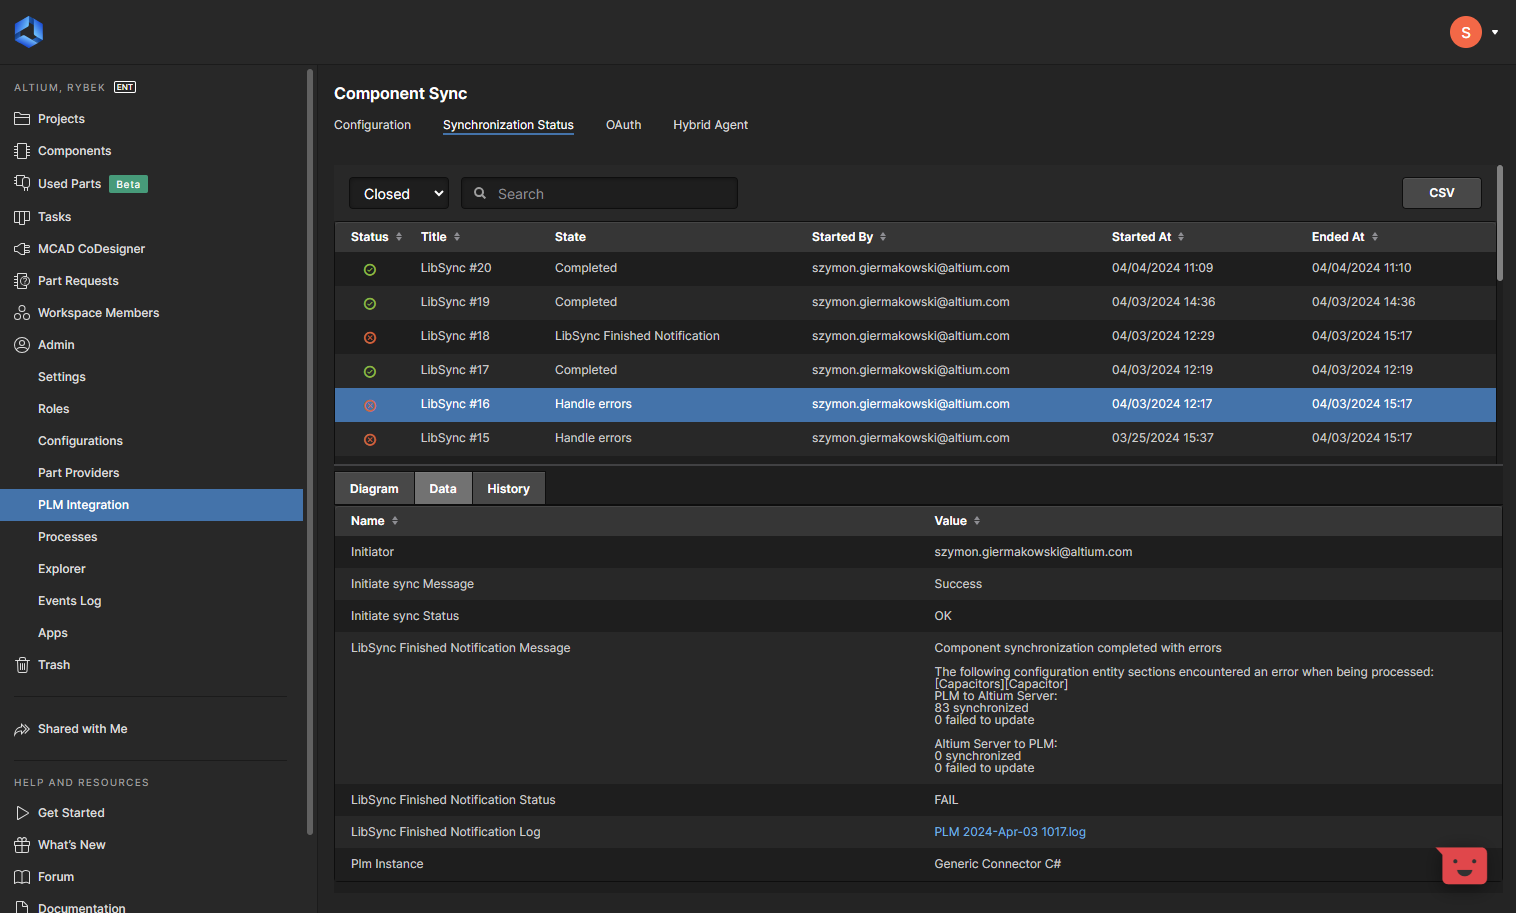This screenshot has height=913, width=1516.
Task: Open the OAuth tab
Action: (x=623, y=125)
